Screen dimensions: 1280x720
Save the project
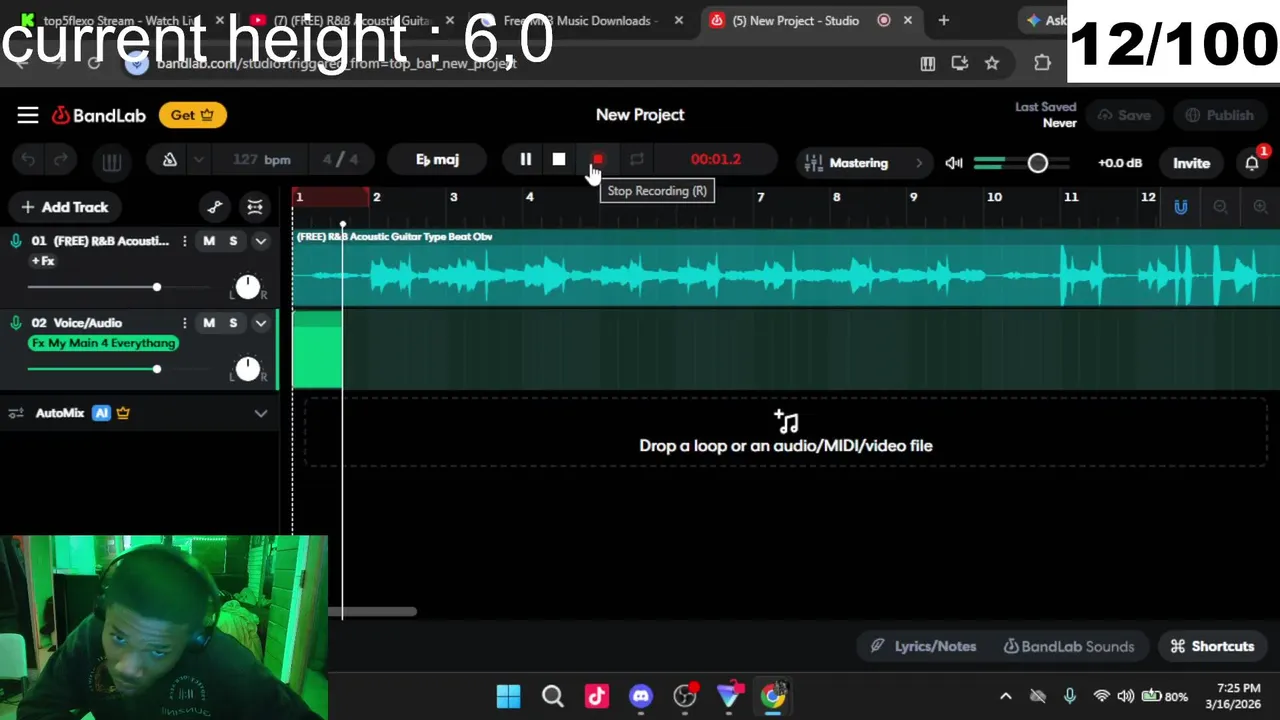tap(1124, 115)
